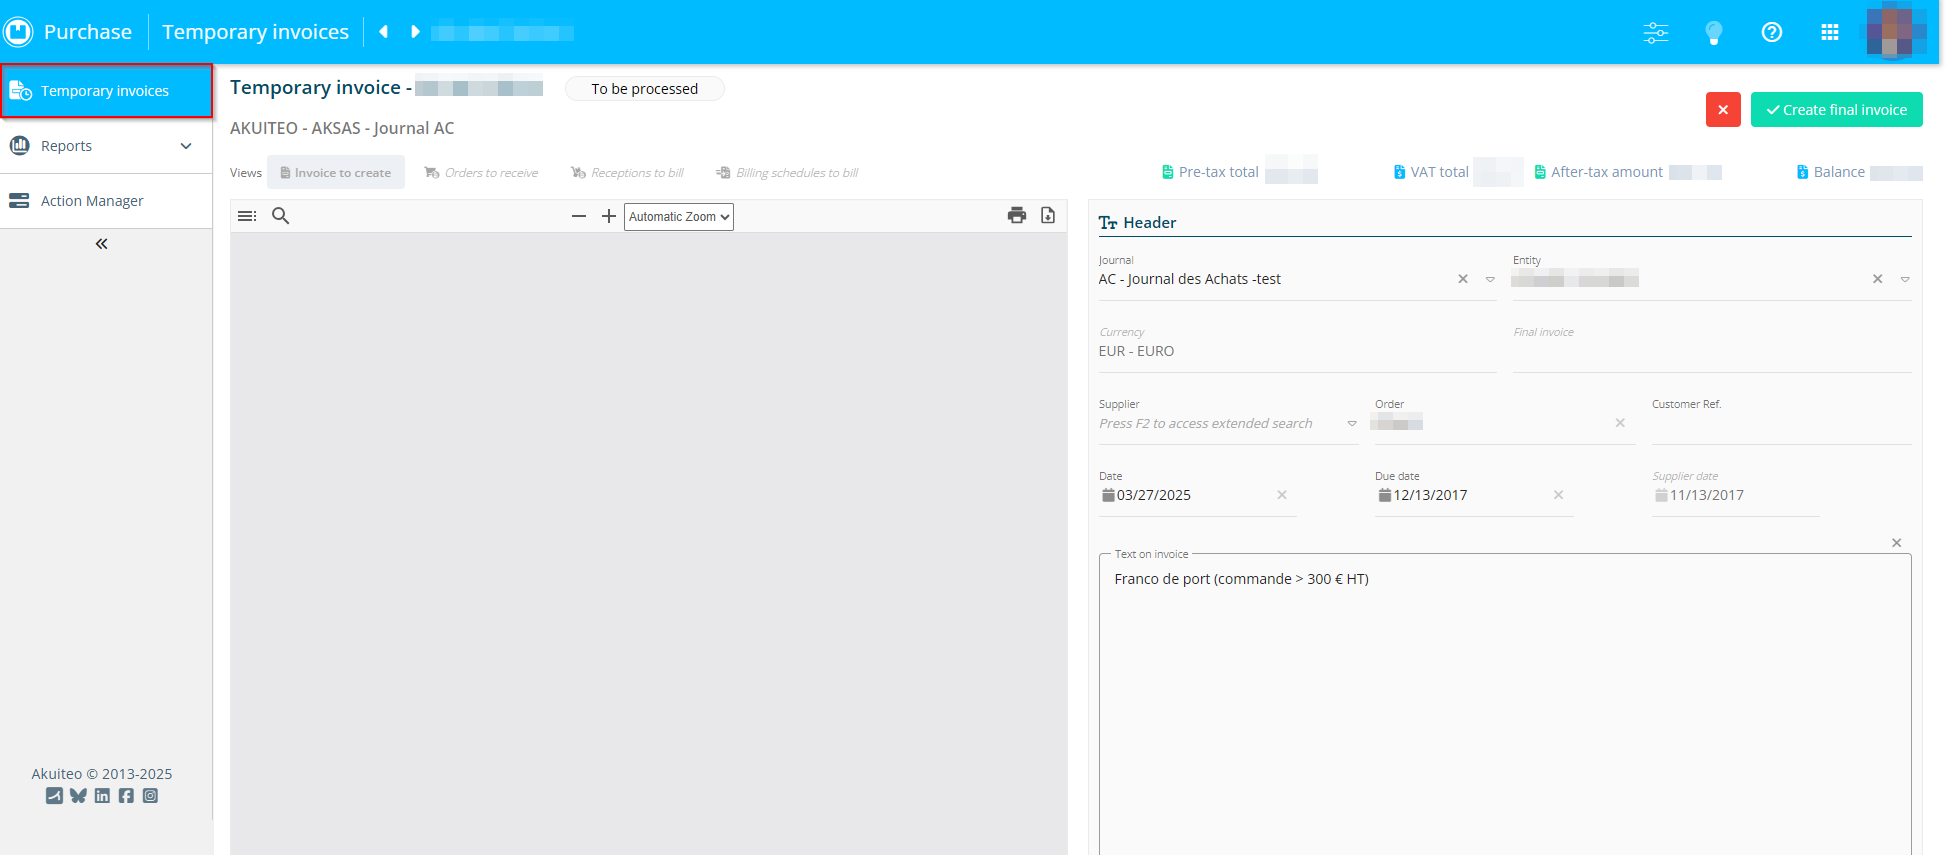Click the lightbulb suggestions icon
The width and height of the screenshot is (1946, 855).
(1714, 32)
